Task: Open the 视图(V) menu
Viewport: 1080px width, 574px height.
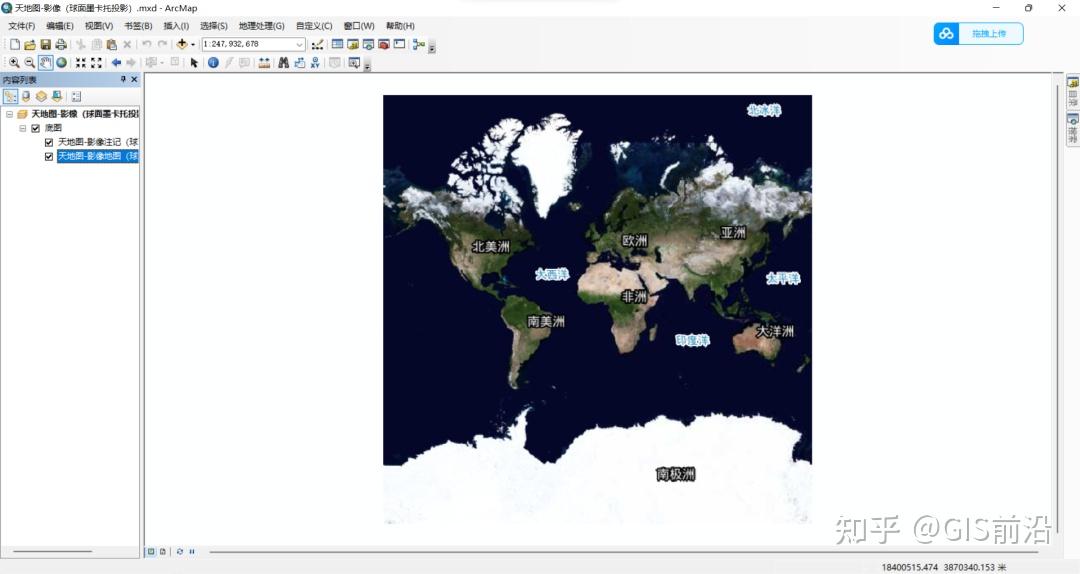Action: click(98, 26)
